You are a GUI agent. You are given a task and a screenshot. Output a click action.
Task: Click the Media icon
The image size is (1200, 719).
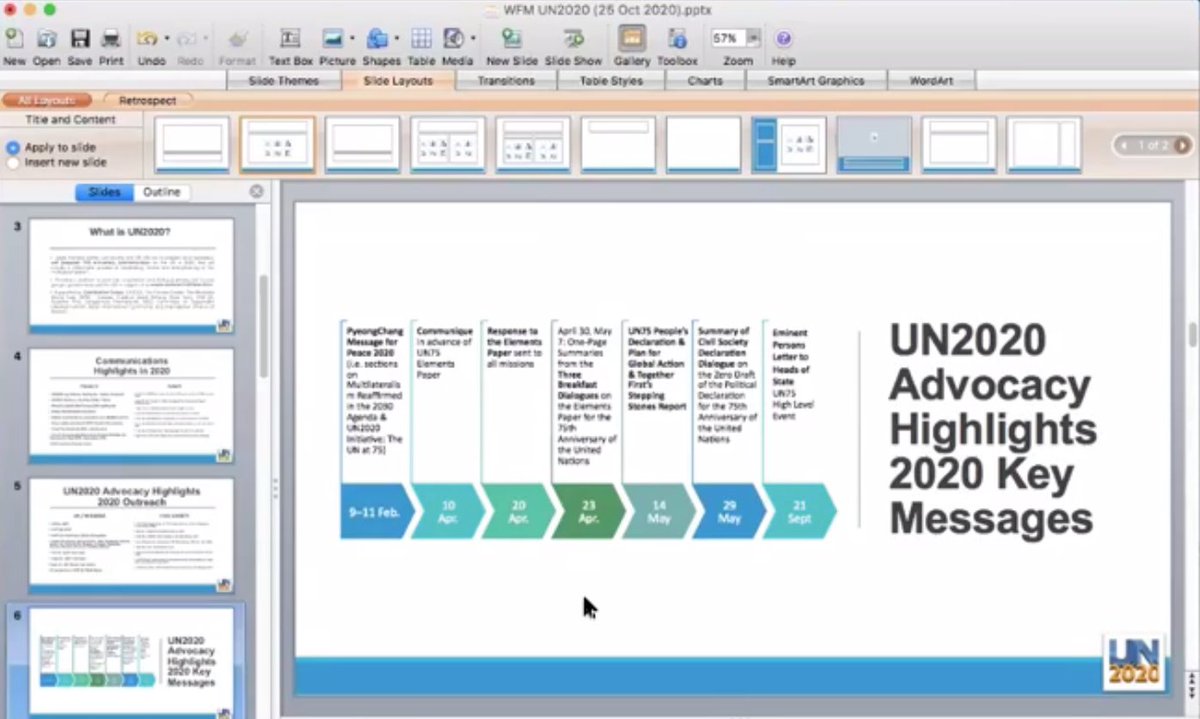coord(454,39)
